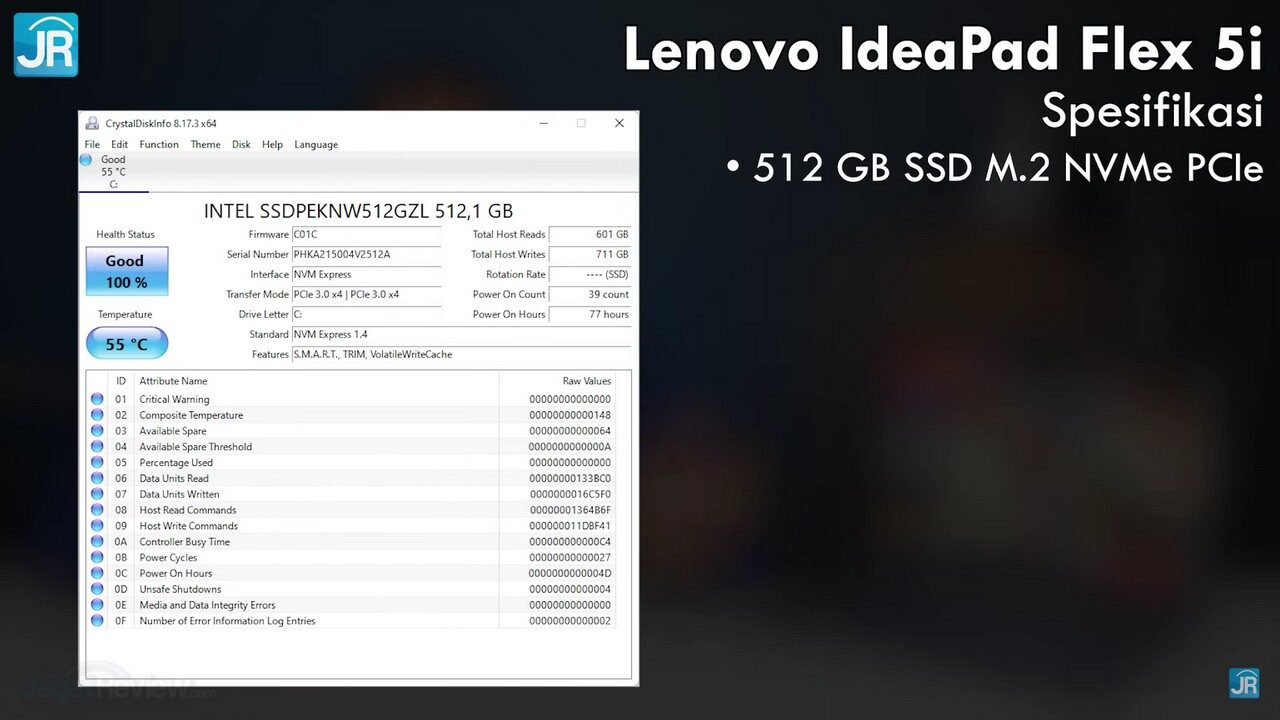Open the Disk menu to switch drives
Screen dimensions: 1280x720
click(240, 144)
